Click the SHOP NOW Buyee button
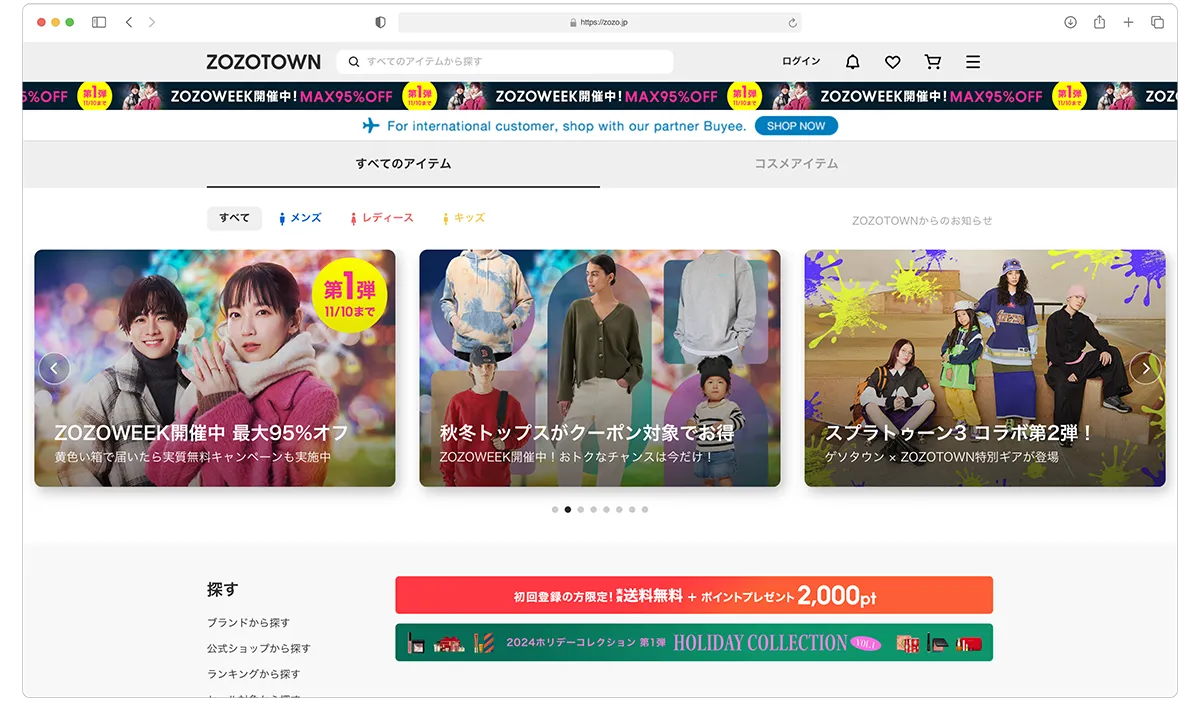The image size is (1200, 702). [796, 125]
